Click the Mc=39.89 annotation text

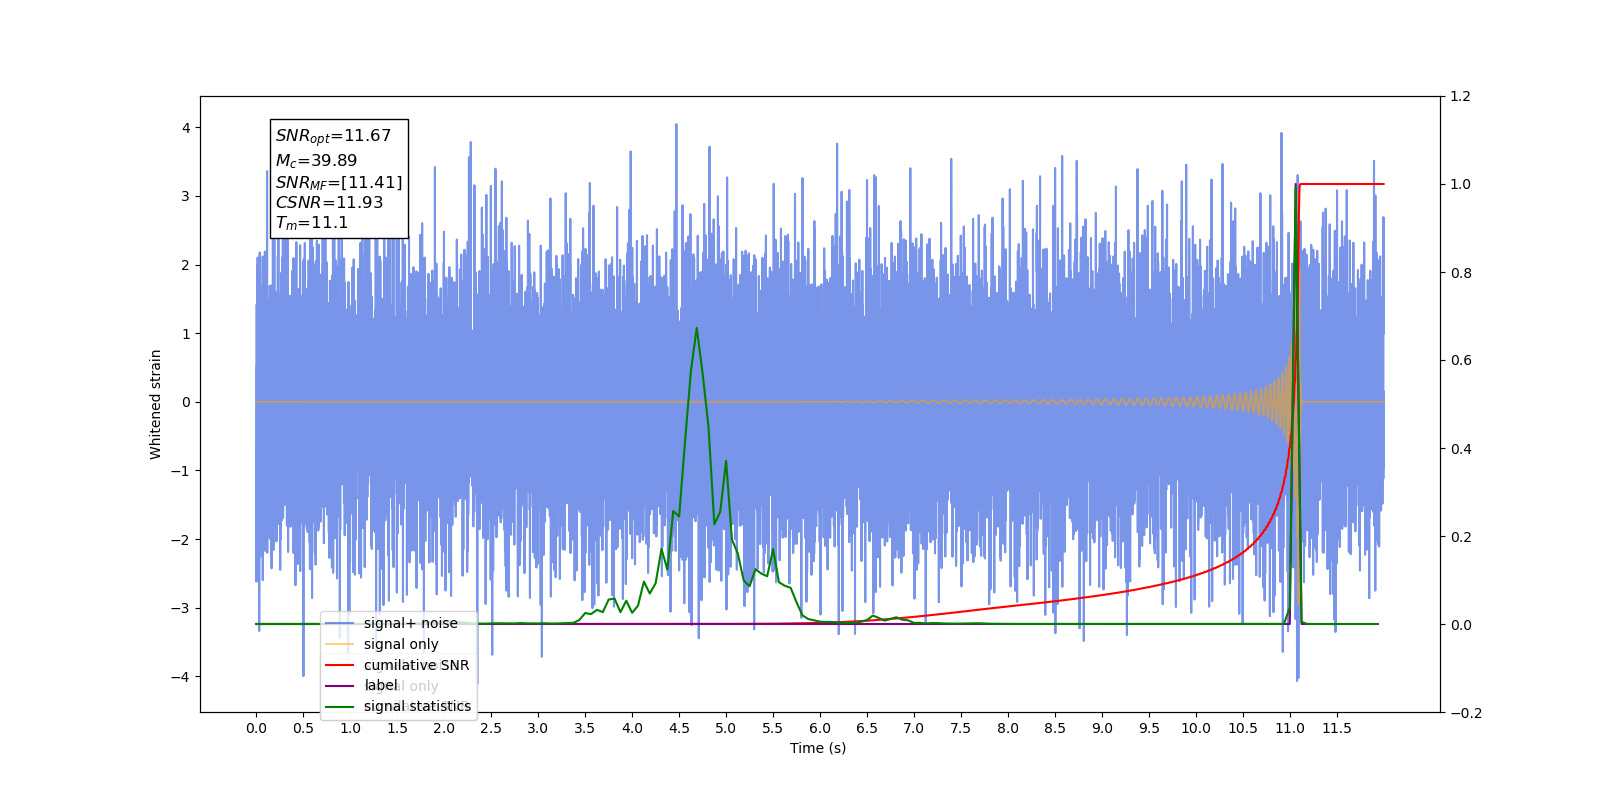click(316, 160)
